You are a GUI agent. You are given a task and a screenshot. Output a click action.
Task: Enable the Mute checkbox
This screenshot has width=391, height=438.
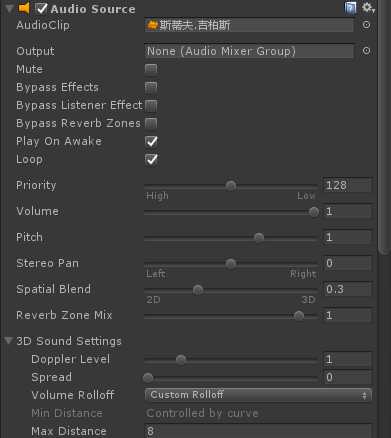point(151,69)
